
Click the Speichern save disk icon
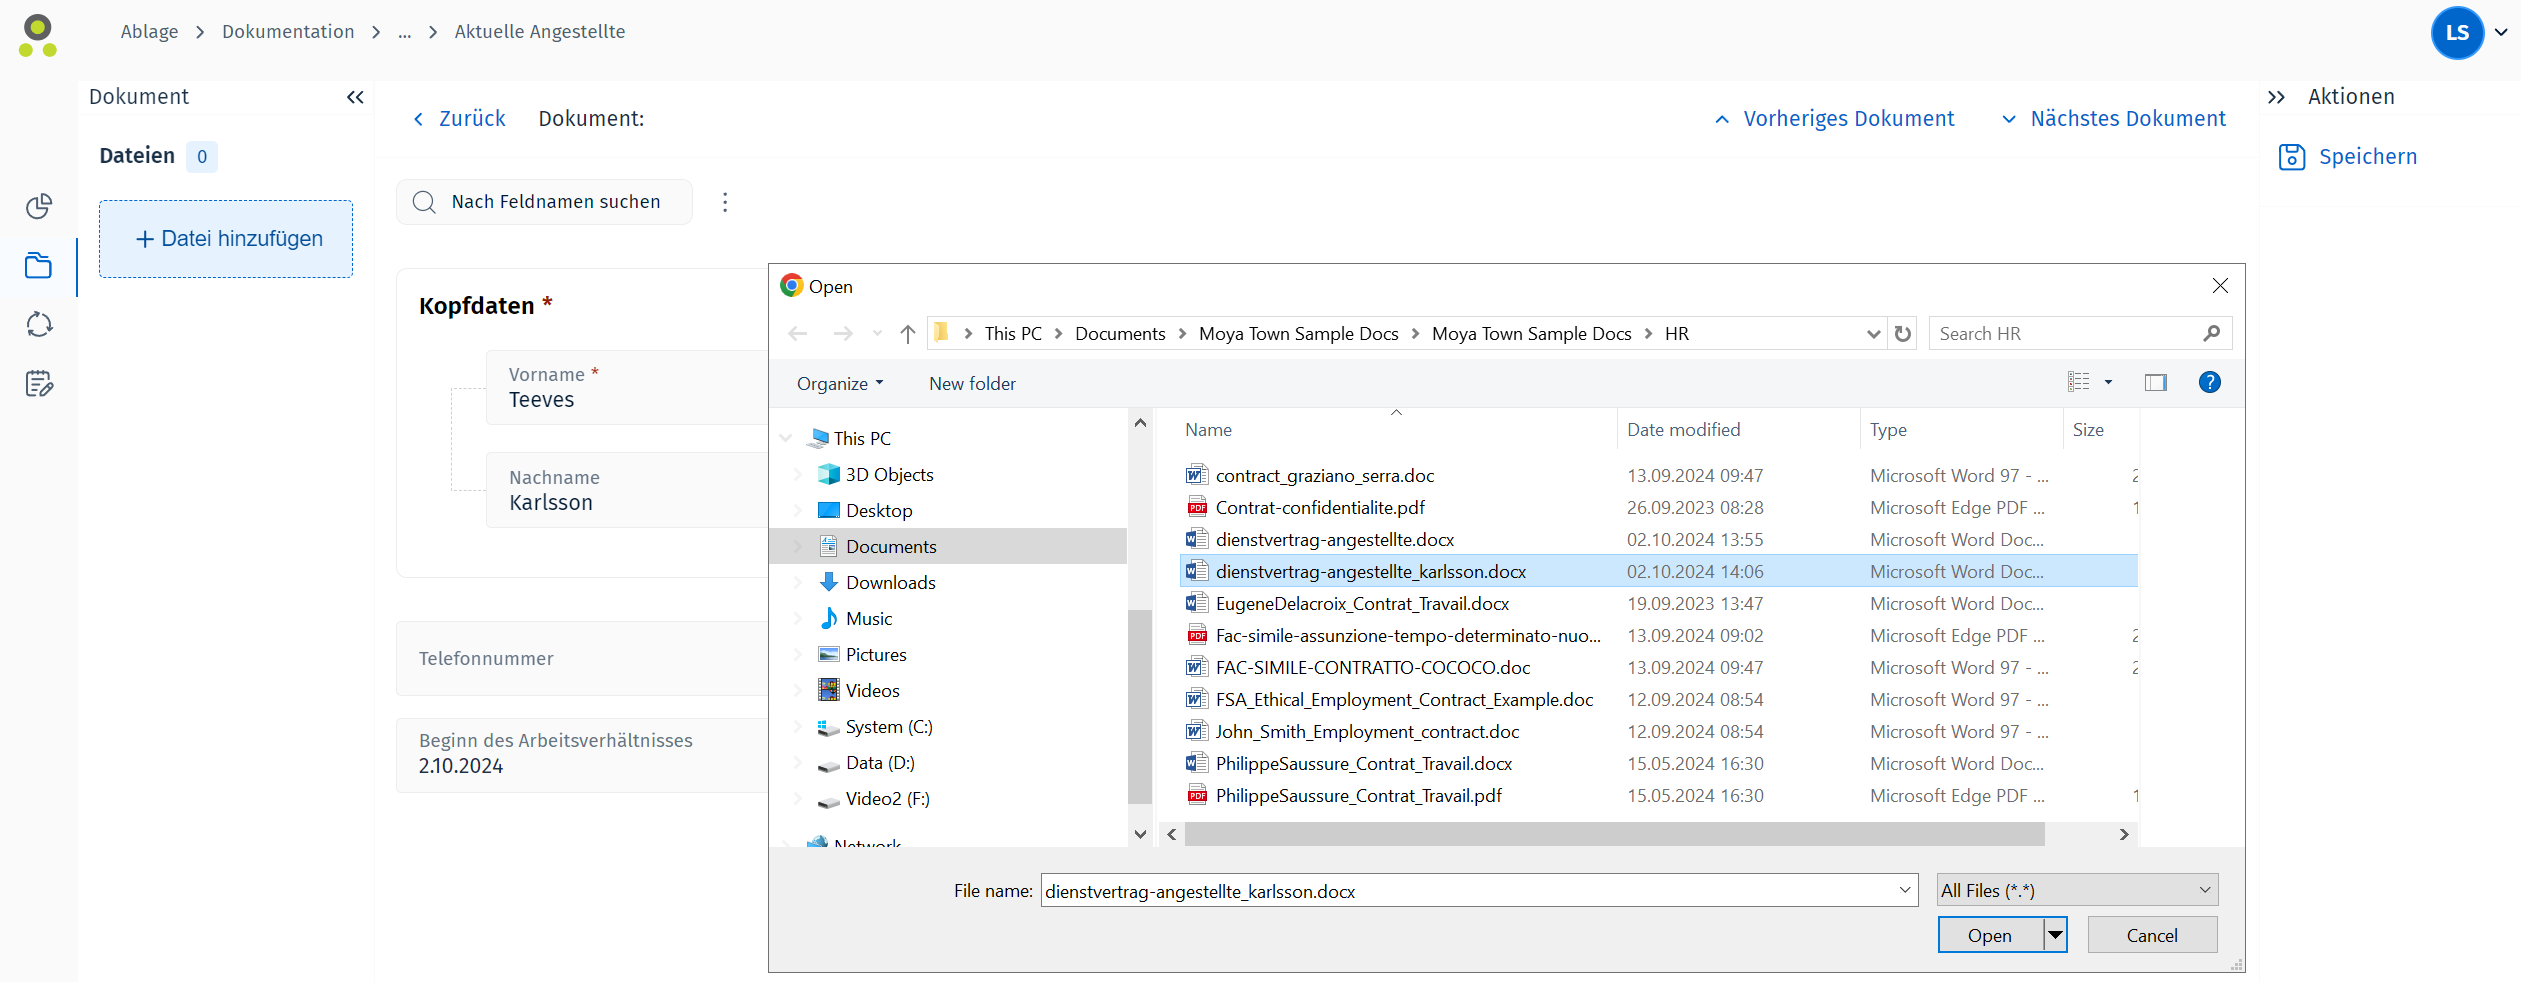click(x=2291, y=157)
